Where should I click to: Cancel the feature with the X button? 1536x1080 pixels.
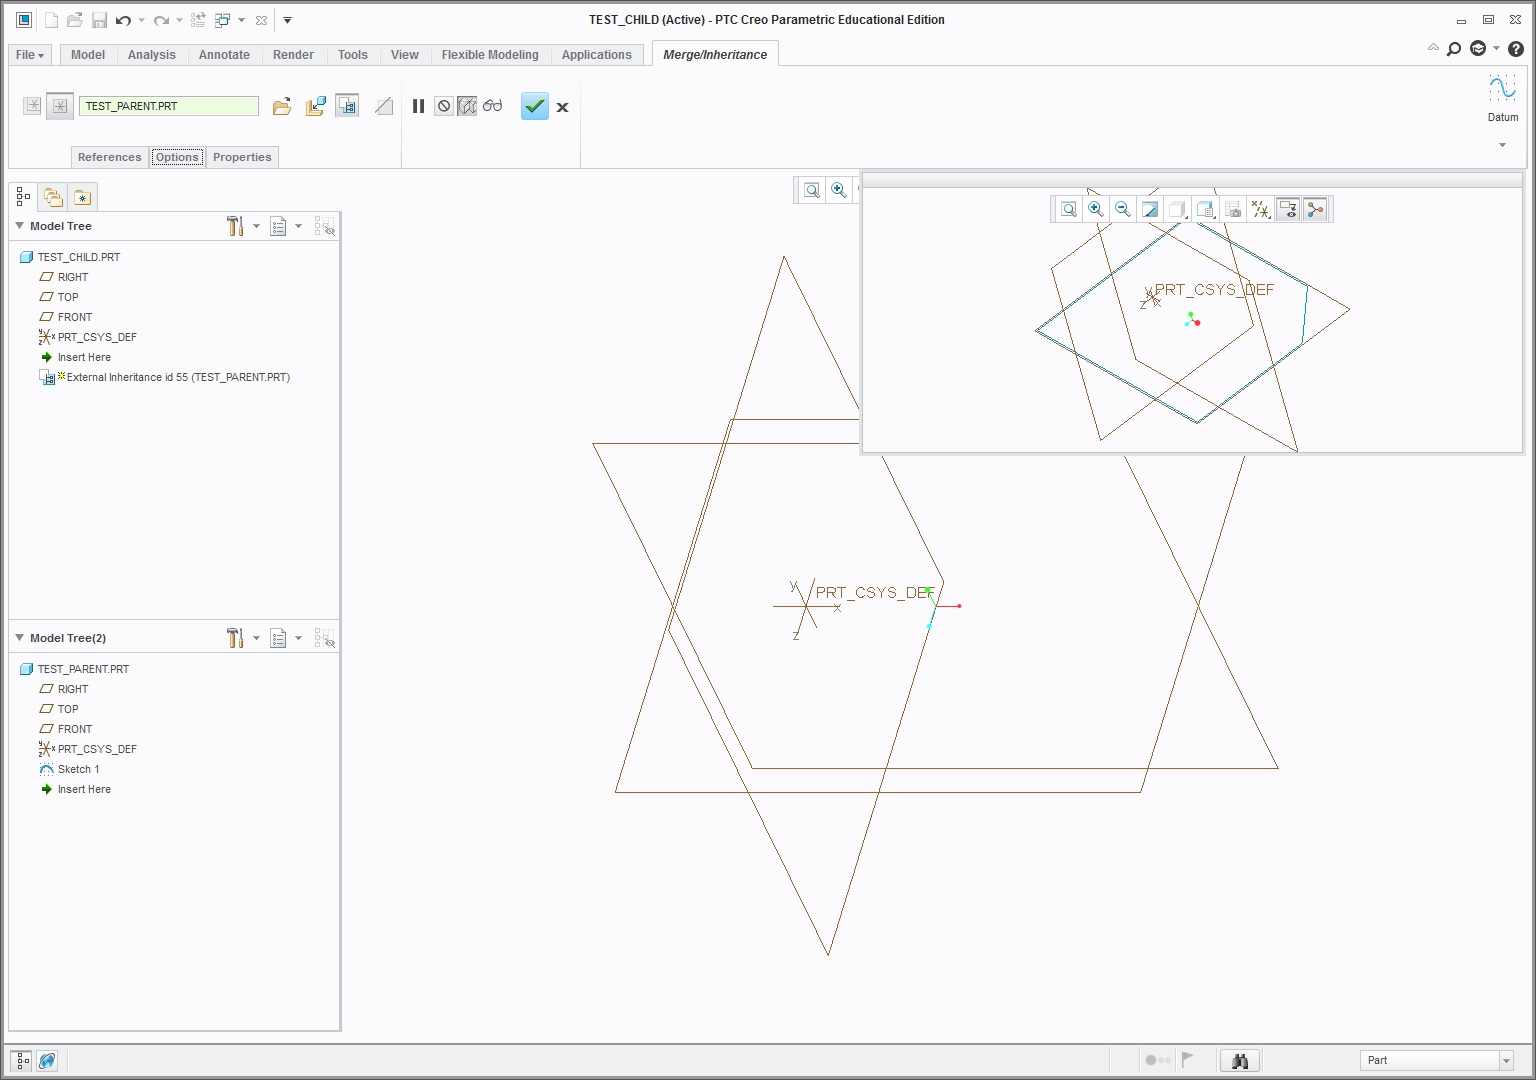coord(562,107)
